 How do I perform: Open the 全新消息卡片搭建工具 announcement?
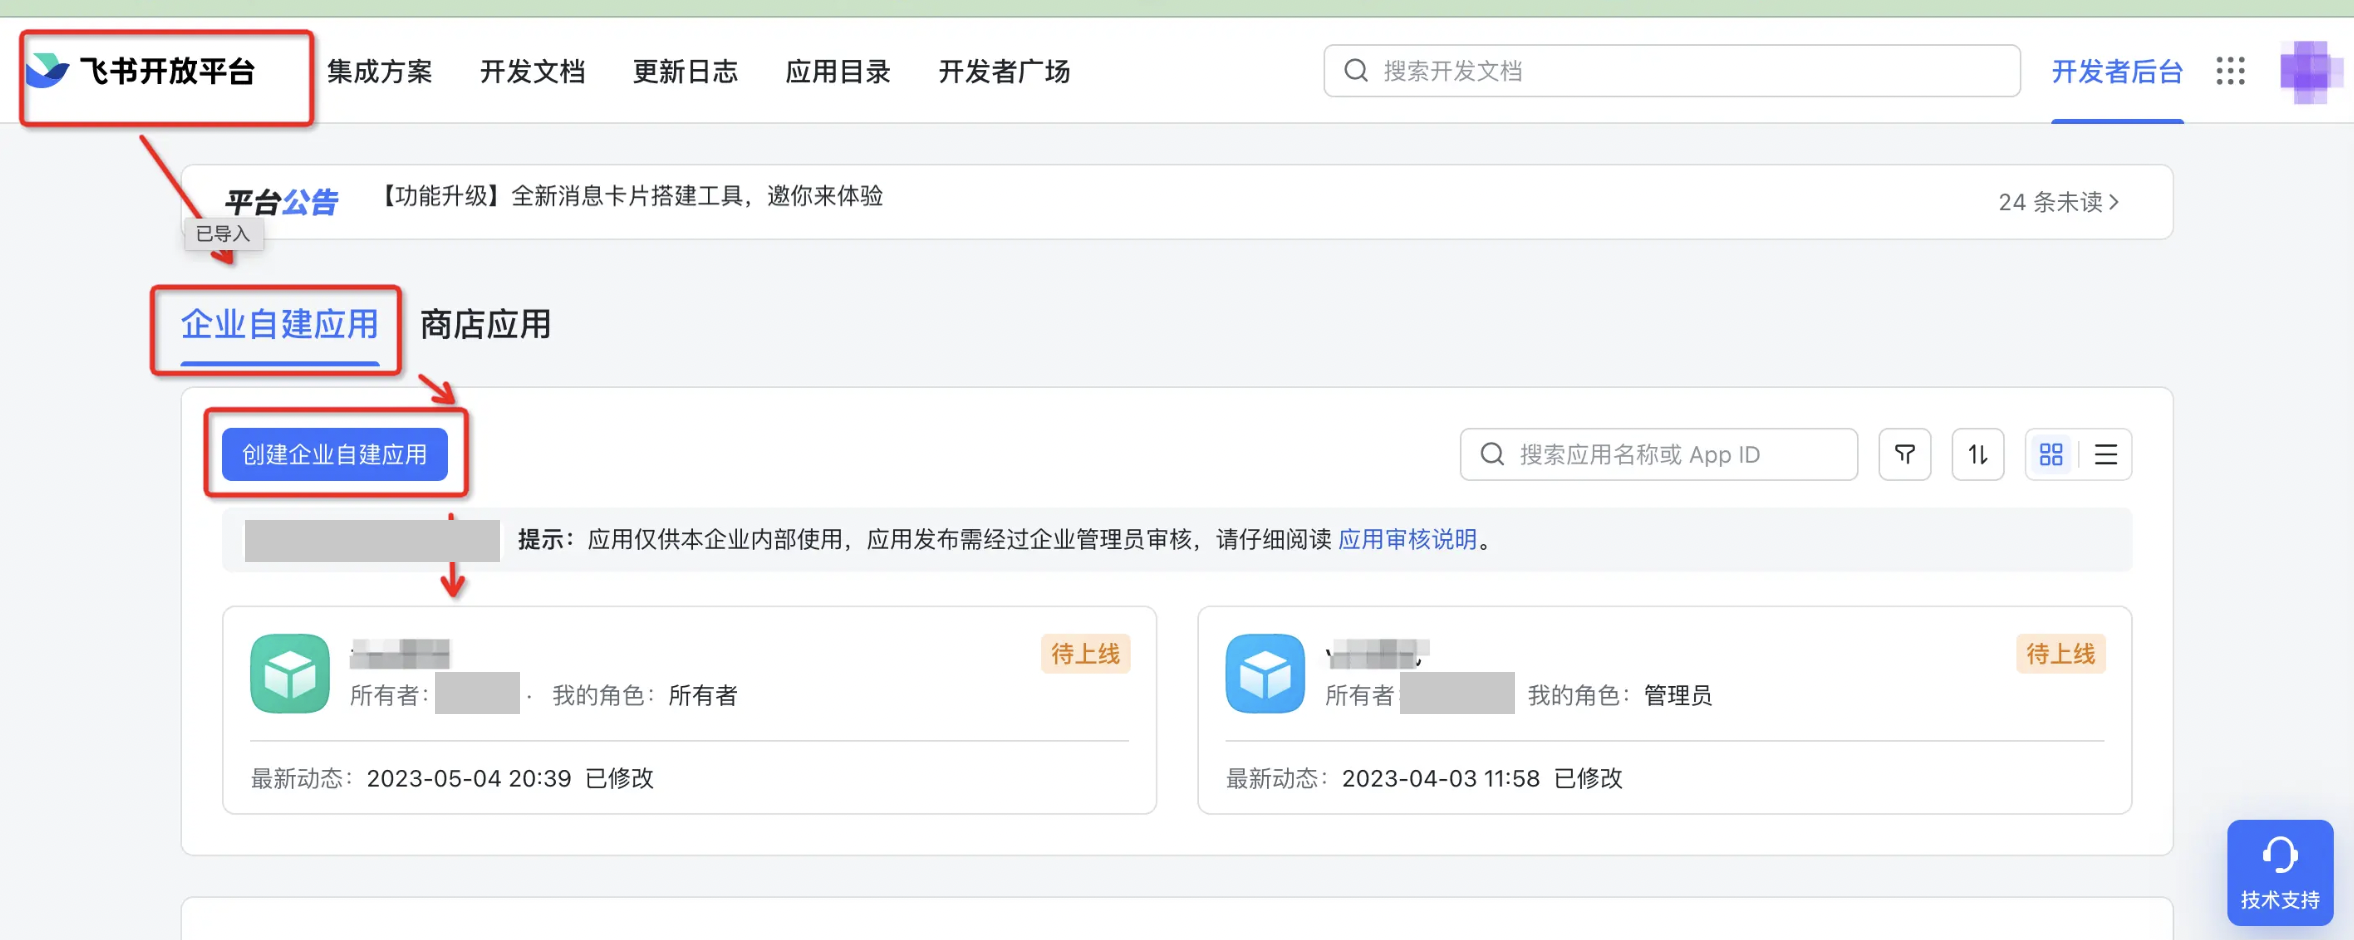pos(631,196)
